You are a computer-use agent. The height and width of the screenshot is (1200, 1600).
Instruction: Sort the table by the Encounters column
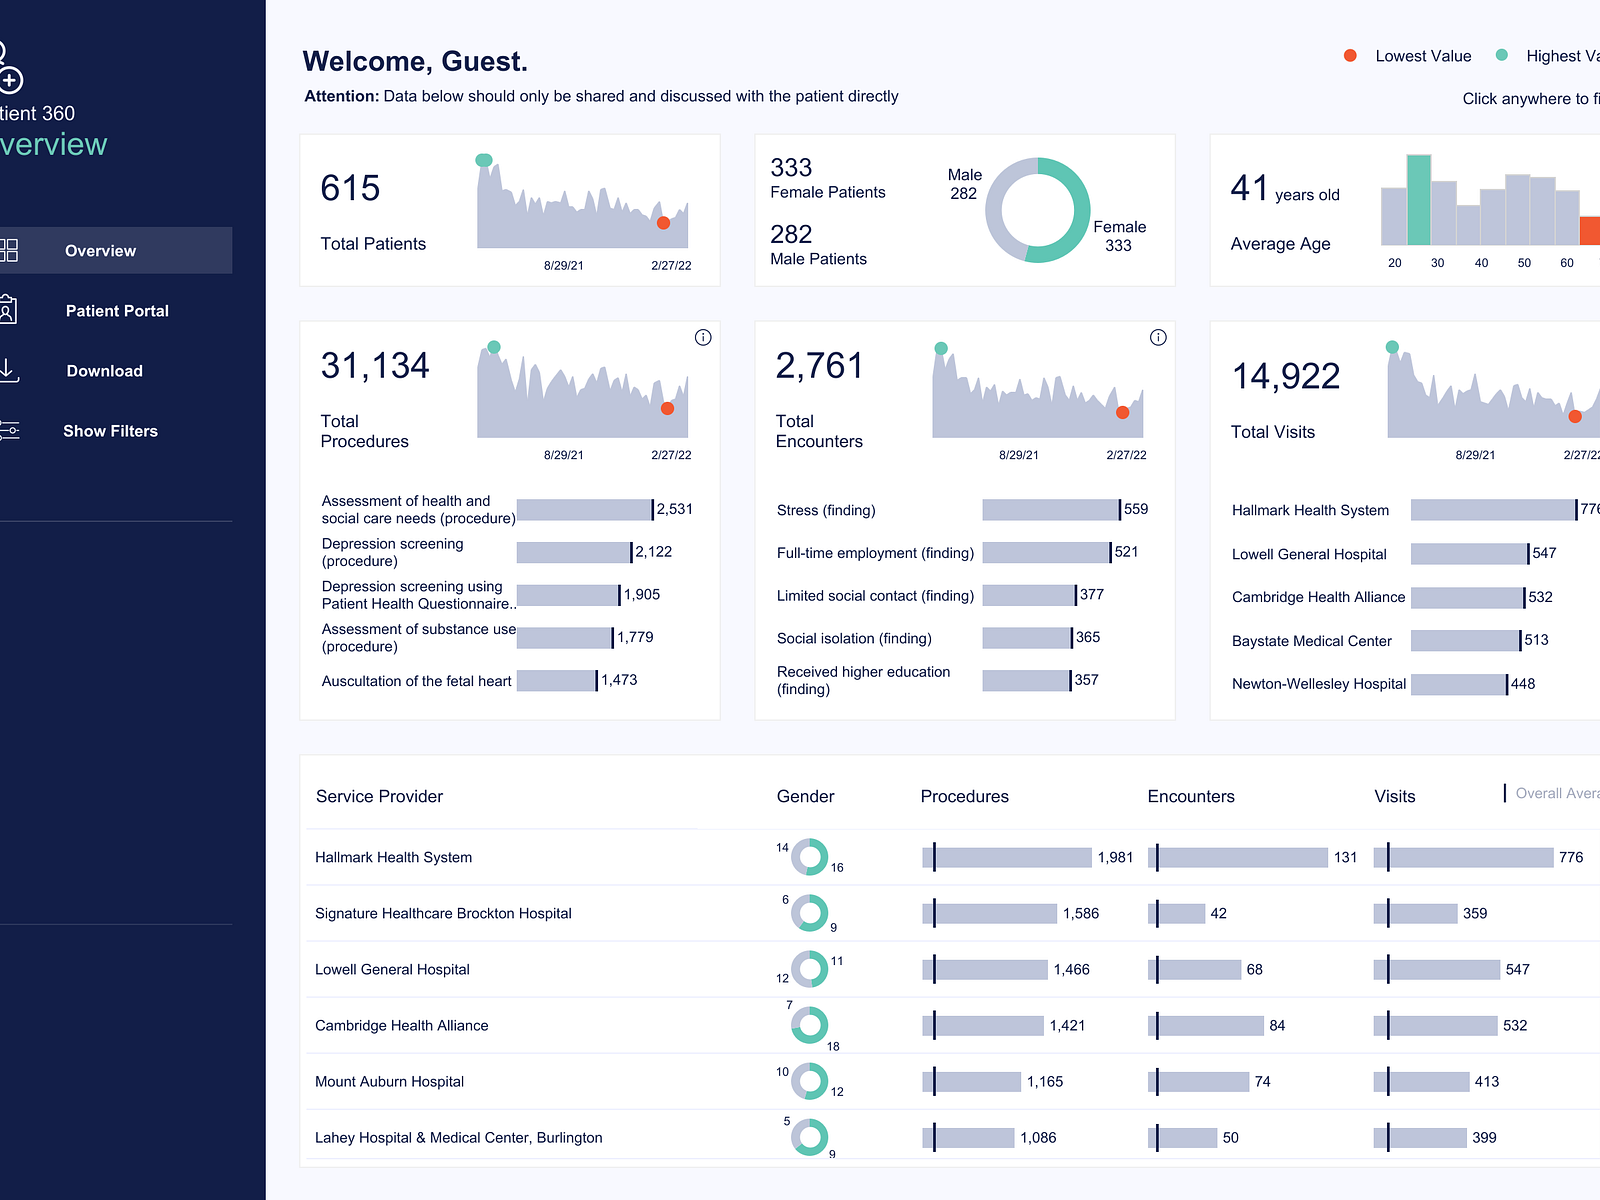(x=1190, y=796)
